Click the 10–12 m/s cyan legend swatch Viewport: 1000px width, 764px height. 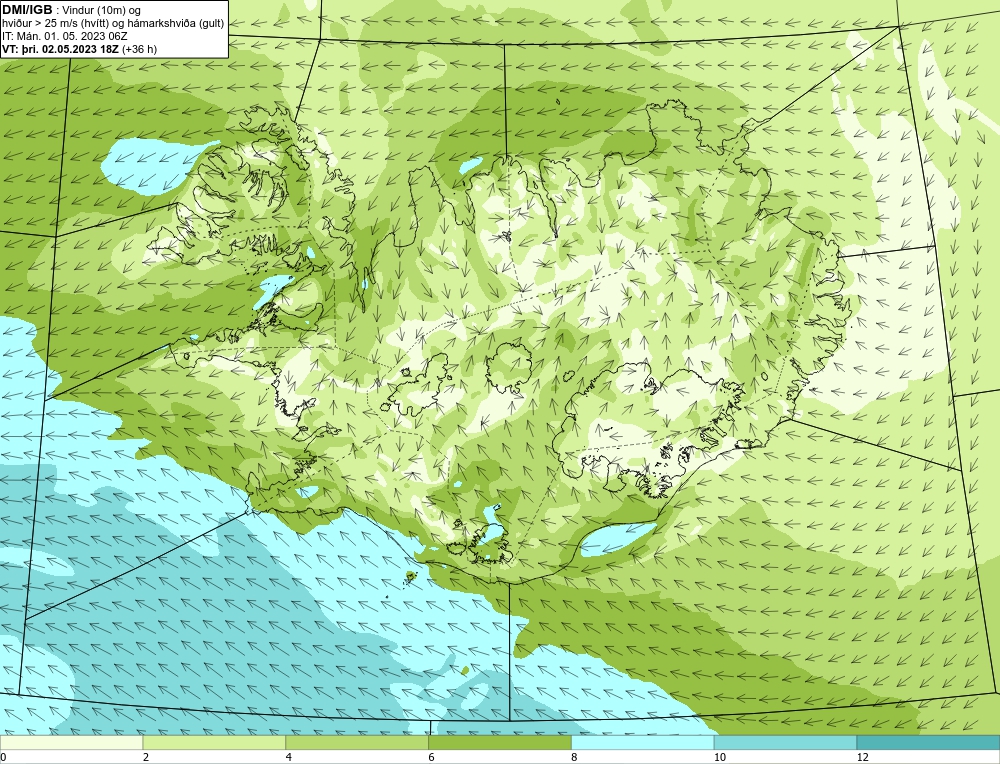click(x=786, y=742)
